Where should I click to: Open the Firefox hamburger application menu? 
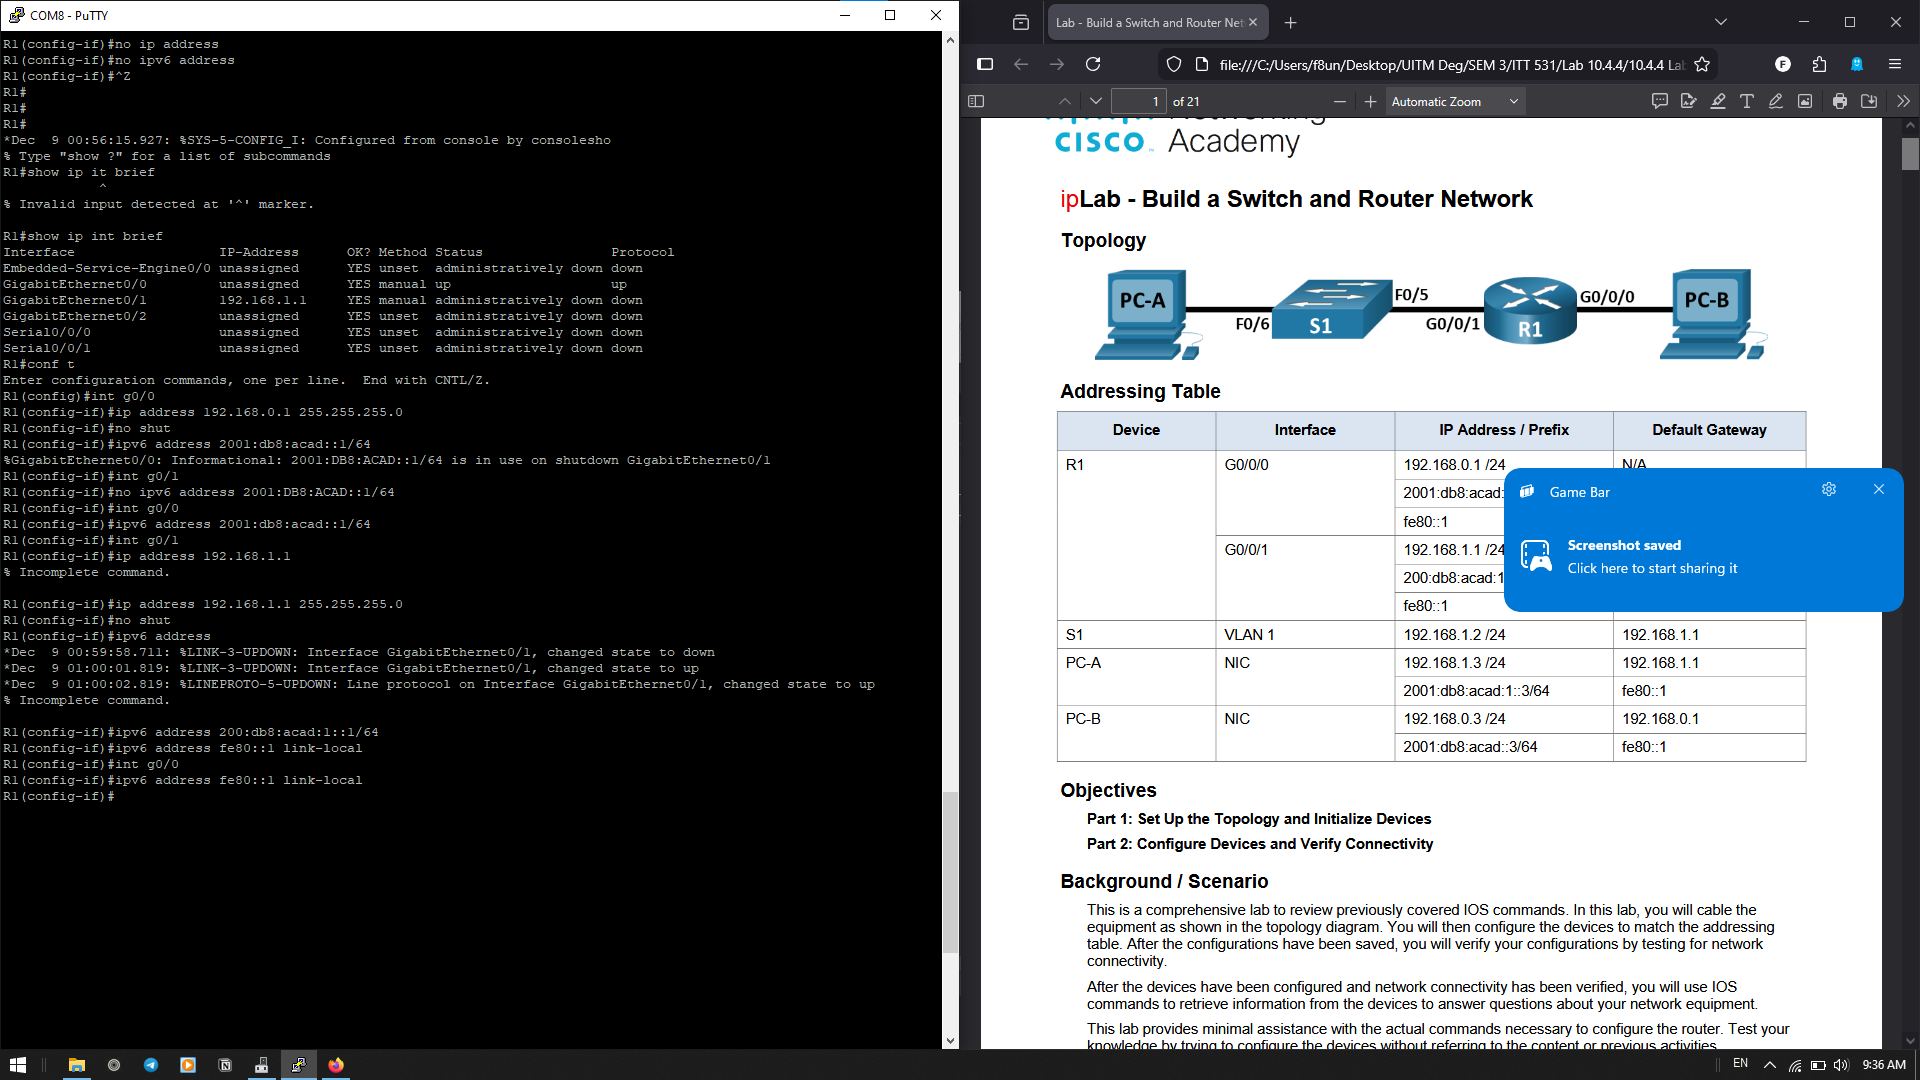(1895, 64)
